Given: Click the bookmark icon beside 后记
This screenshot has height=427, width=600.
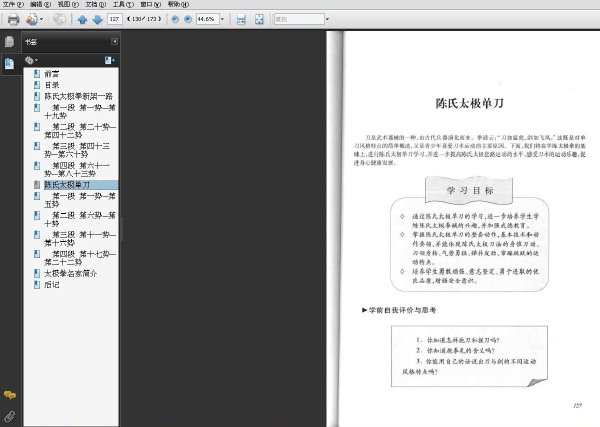Looking at the screenshot, I should (x=37, y=284).
